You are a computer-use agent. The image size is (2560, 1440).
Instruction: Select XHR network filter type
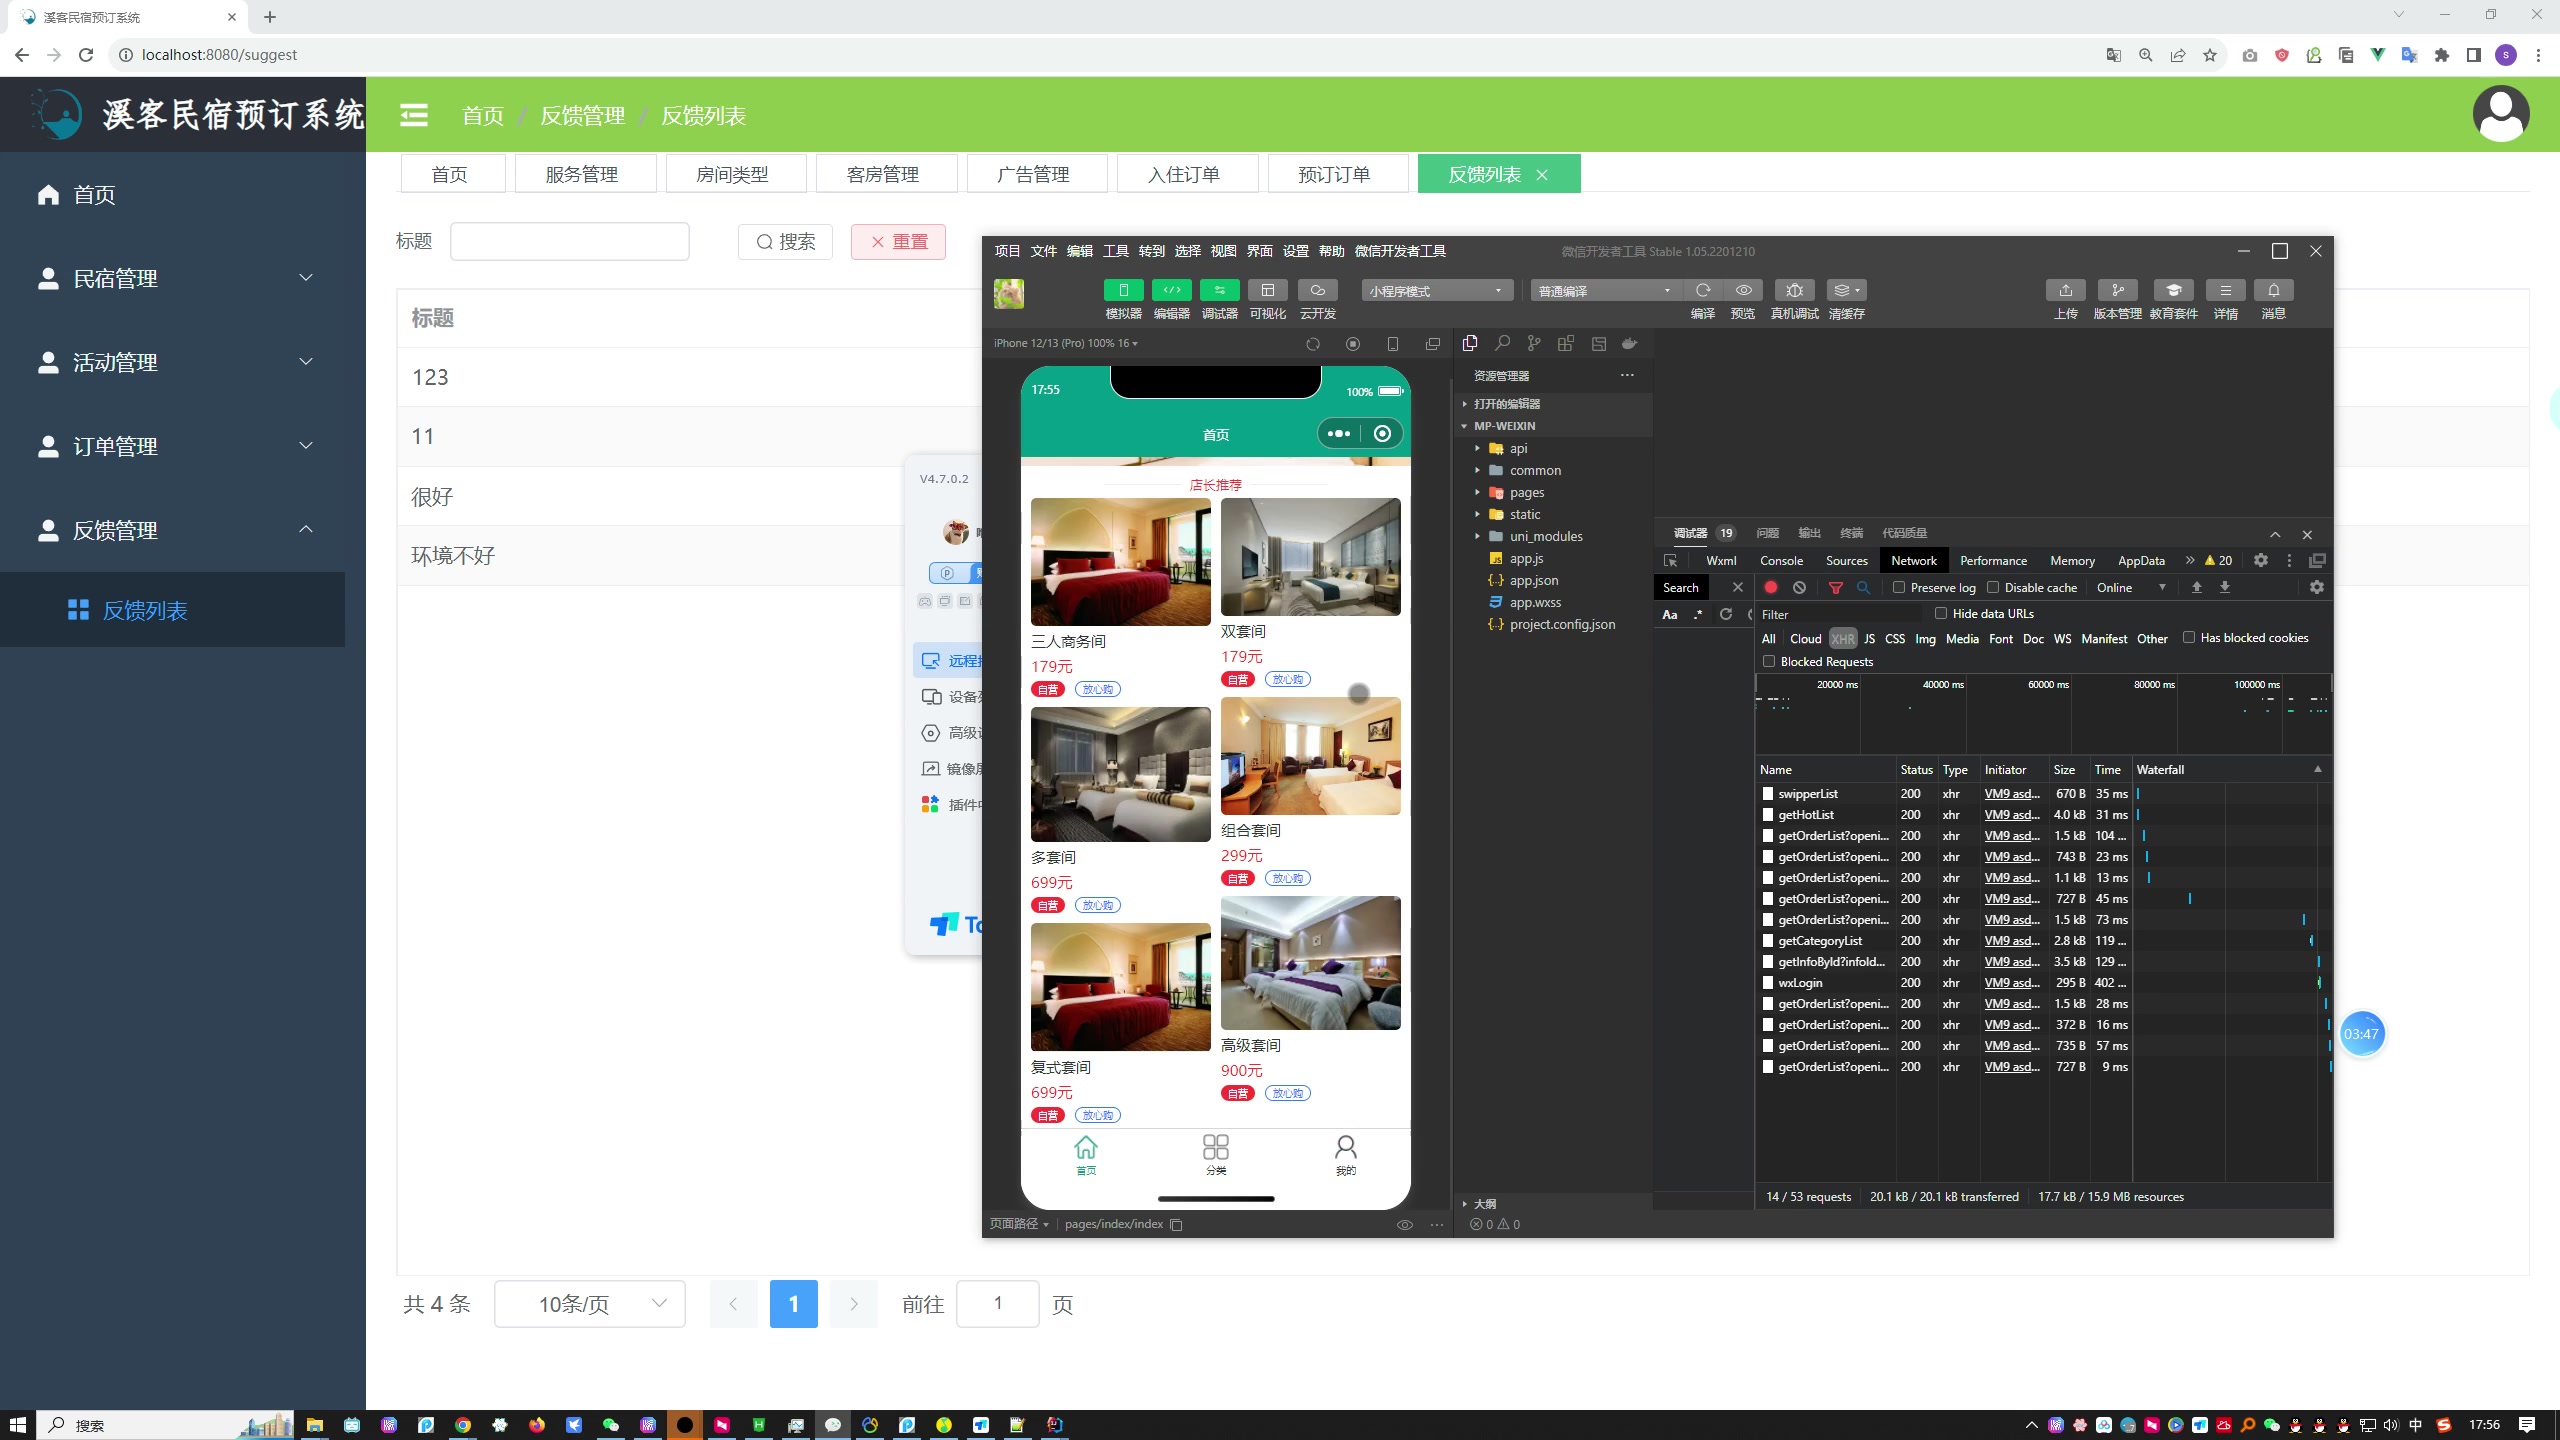pyautogui.click(x=1843, y=639)
